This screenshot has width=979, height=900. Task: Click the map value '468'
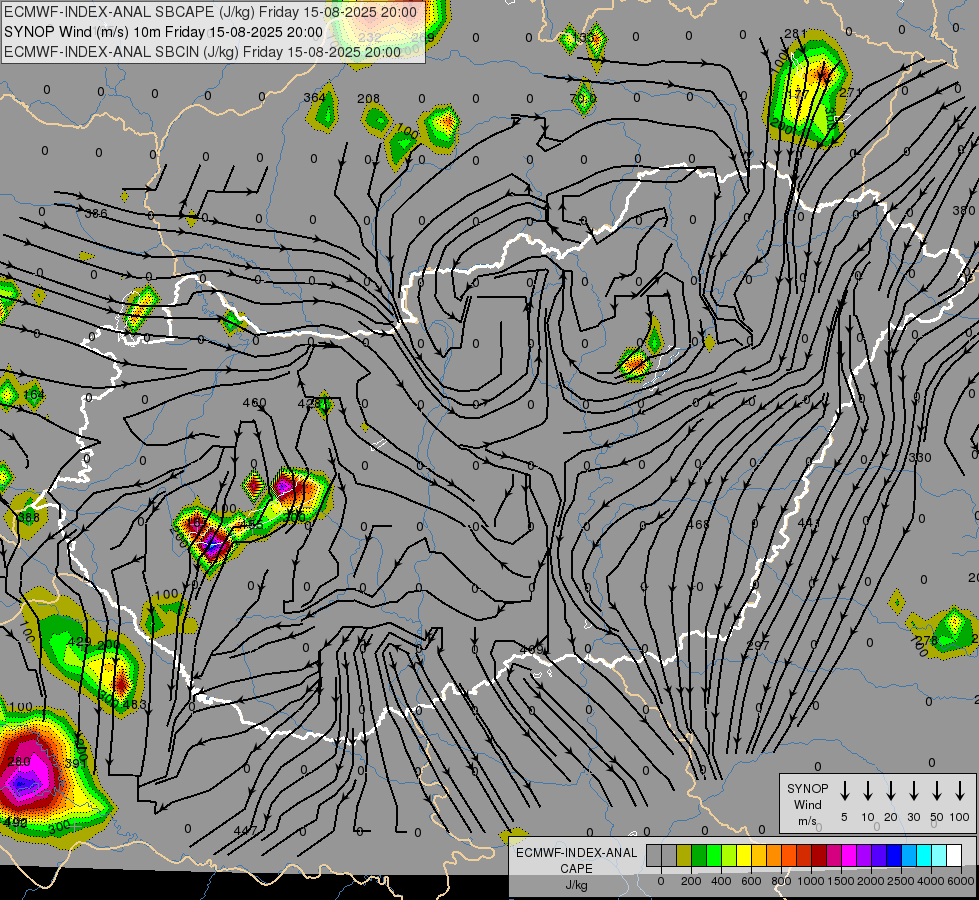click(699, 524)
